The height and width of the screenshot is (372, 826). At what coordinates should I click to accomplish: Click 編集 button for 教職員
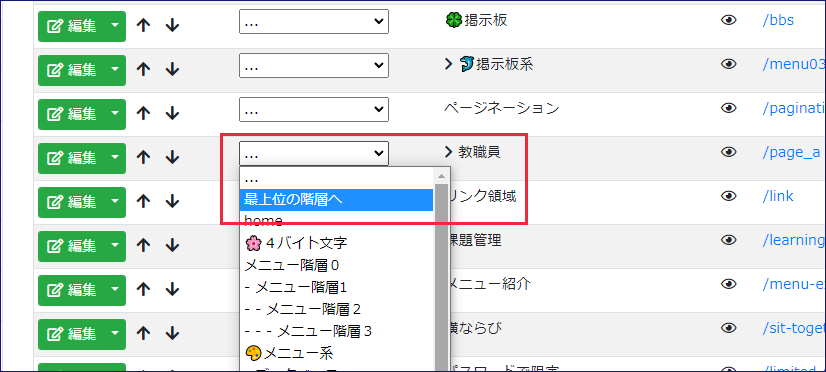point(71,158)
